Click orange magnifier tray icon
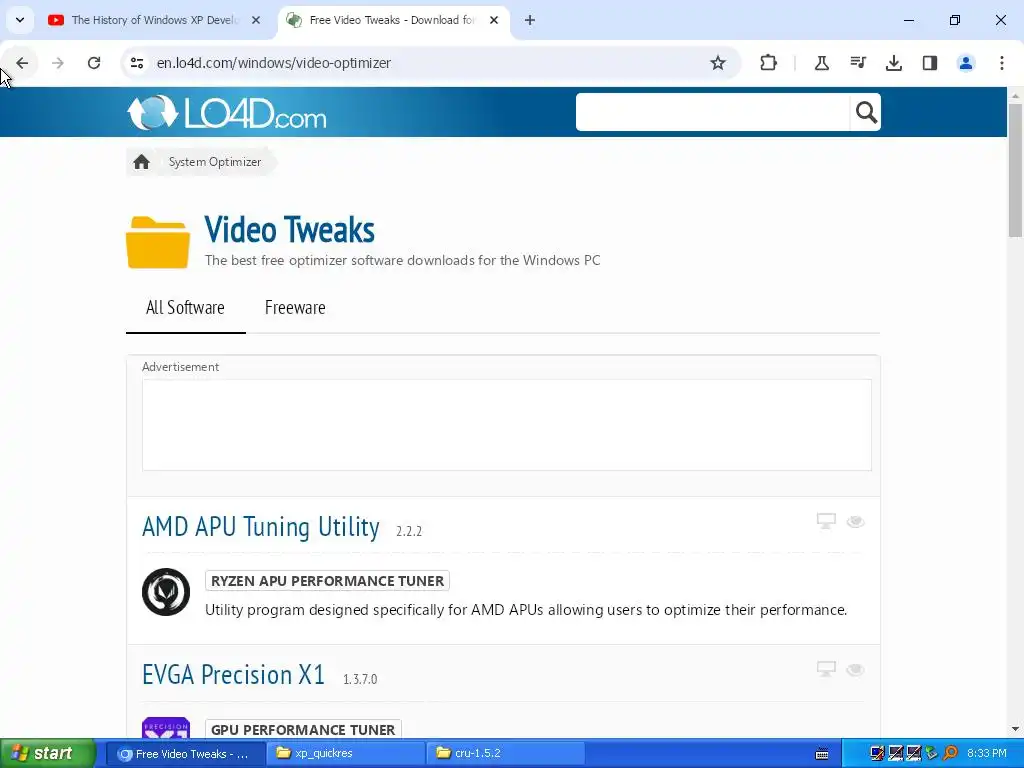 click(950, 754)
